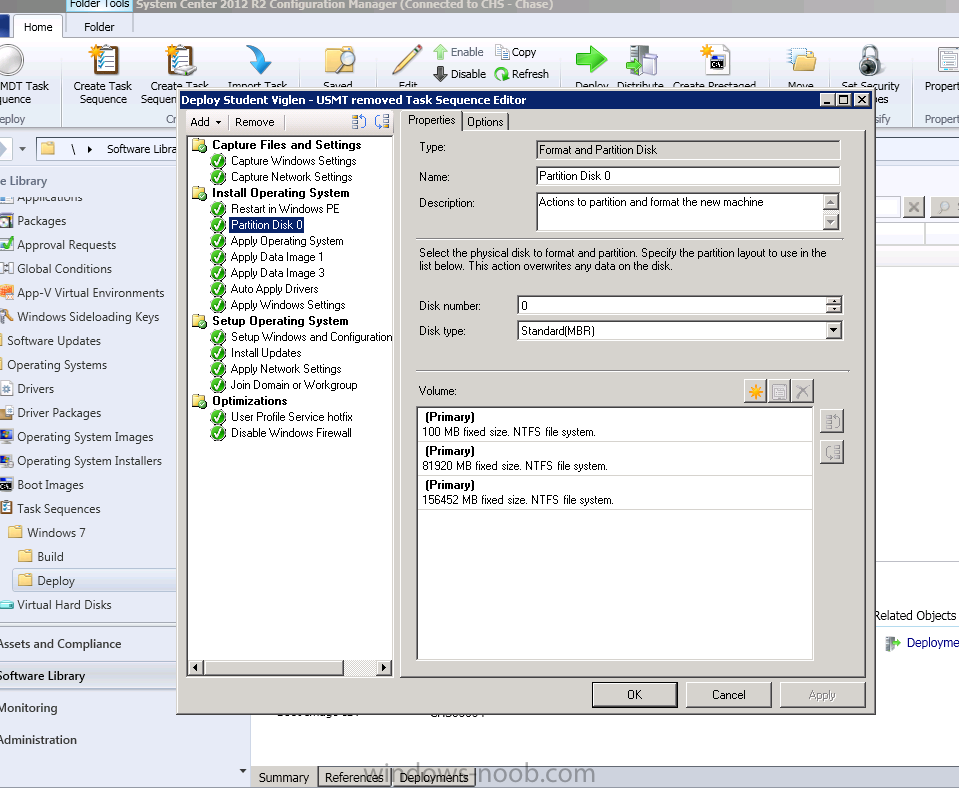Select Install Updates step

(x=265, y=353)
